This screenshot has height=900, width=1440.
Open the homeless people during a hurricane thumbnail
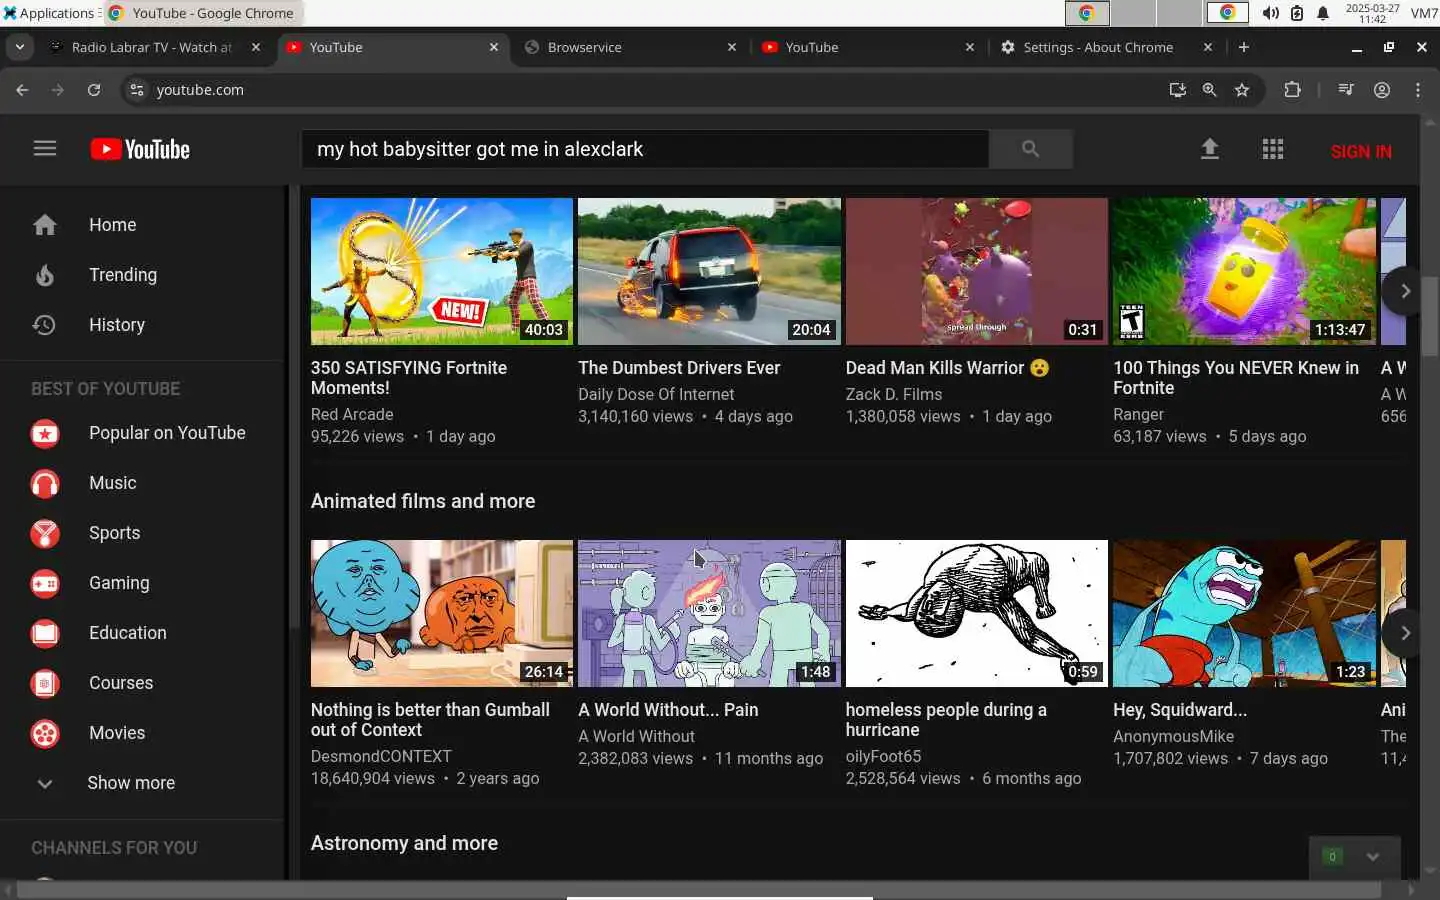pyautogui.click(x=977, y=613)
